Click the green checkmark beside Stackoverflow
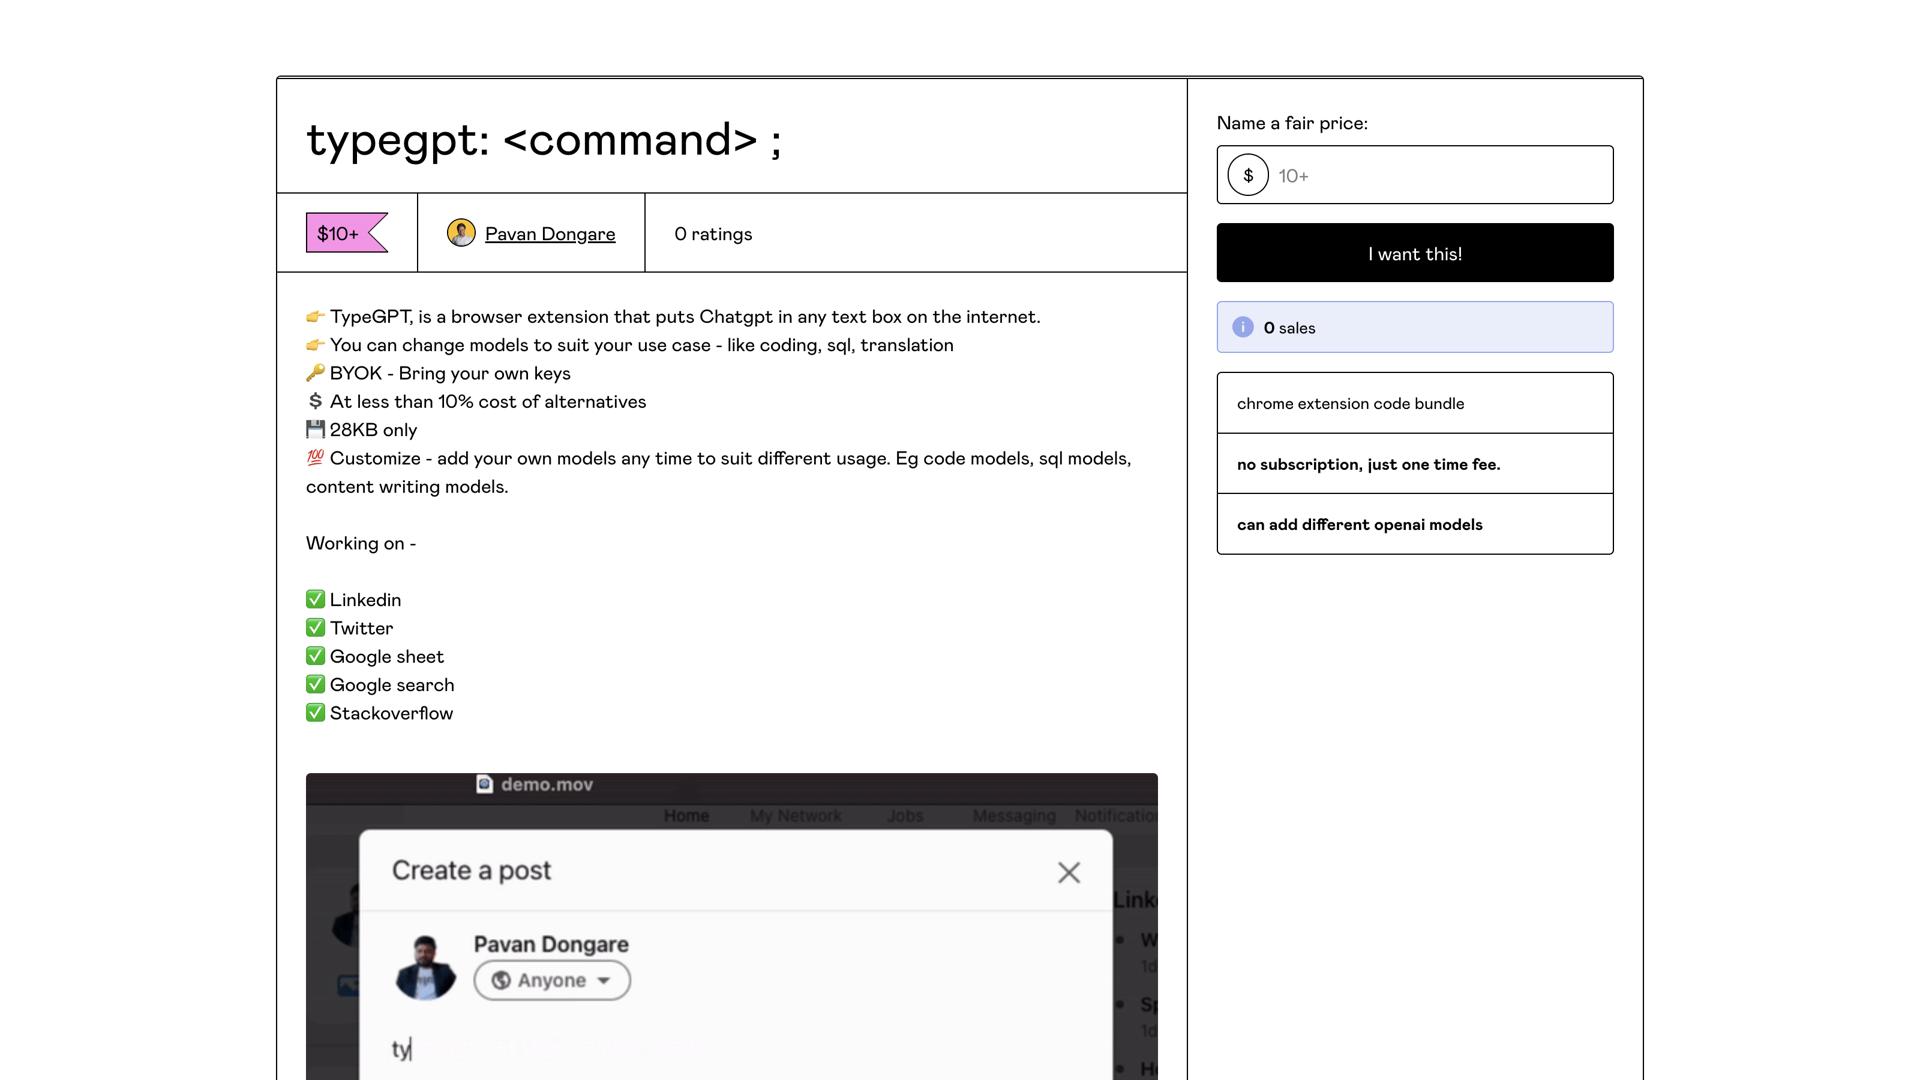 pyautogui.click(x=315, y=712)
